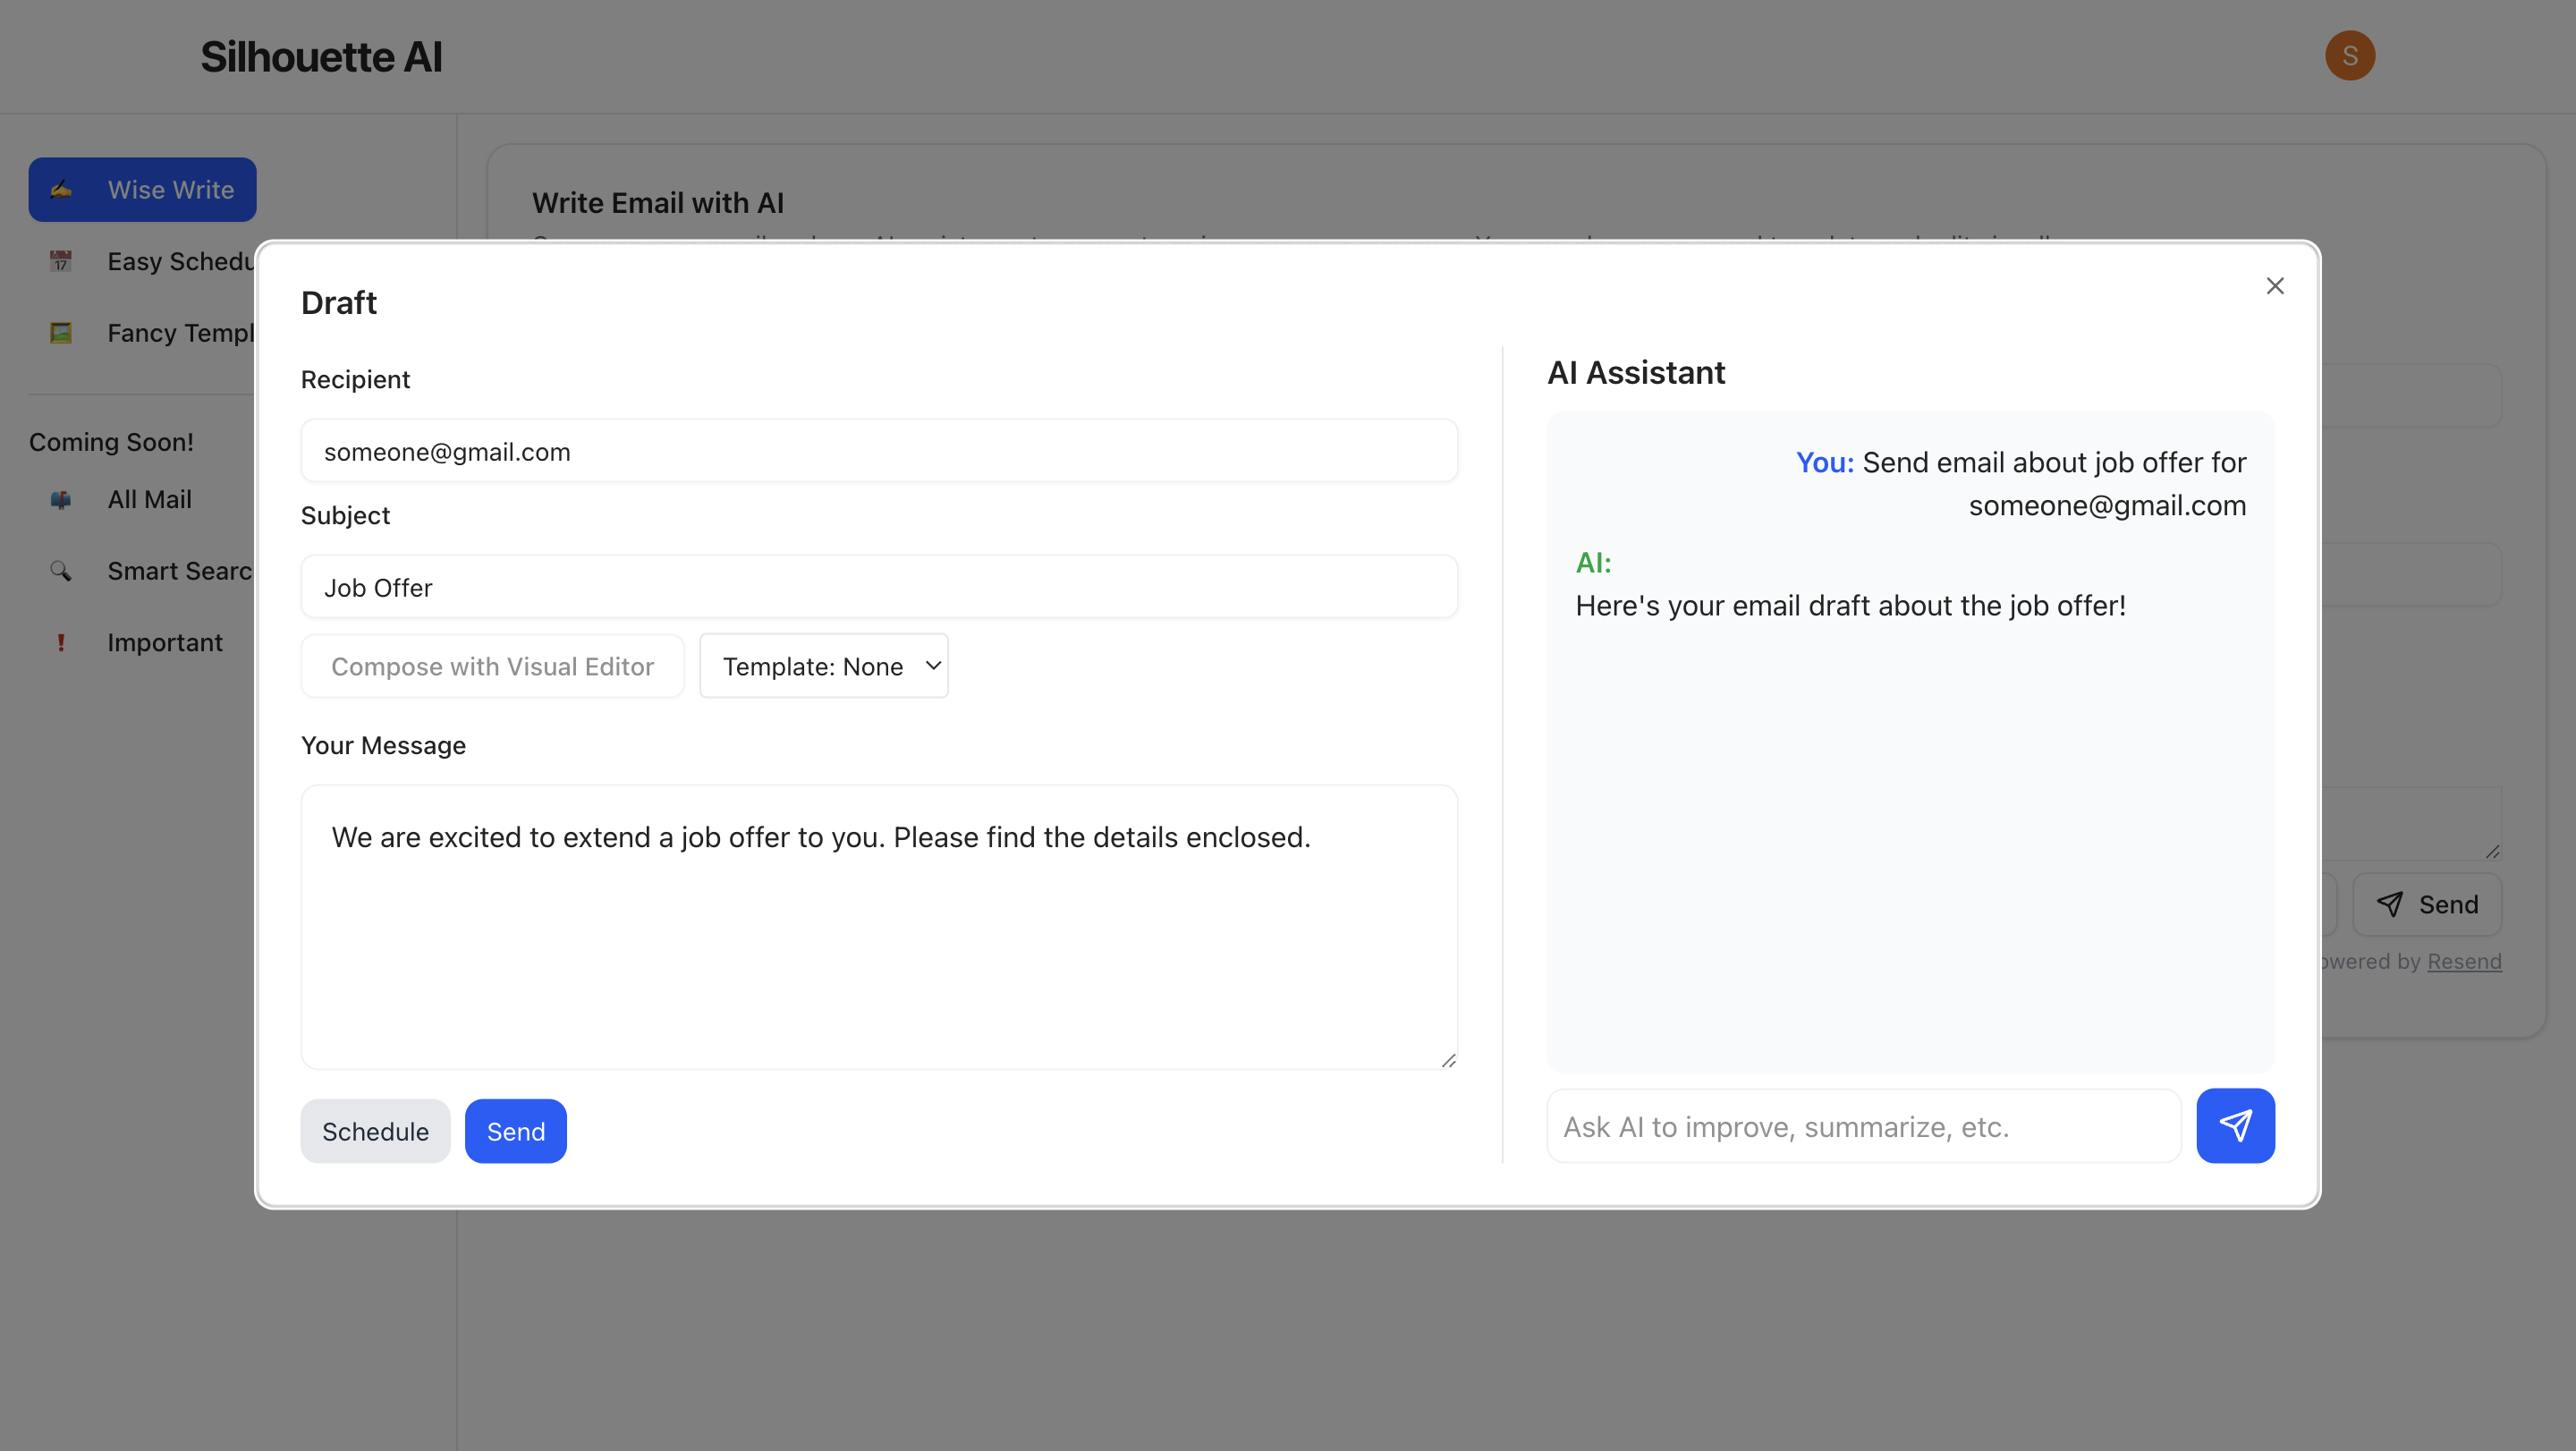Click the Schedule button

pos(375,1131)
